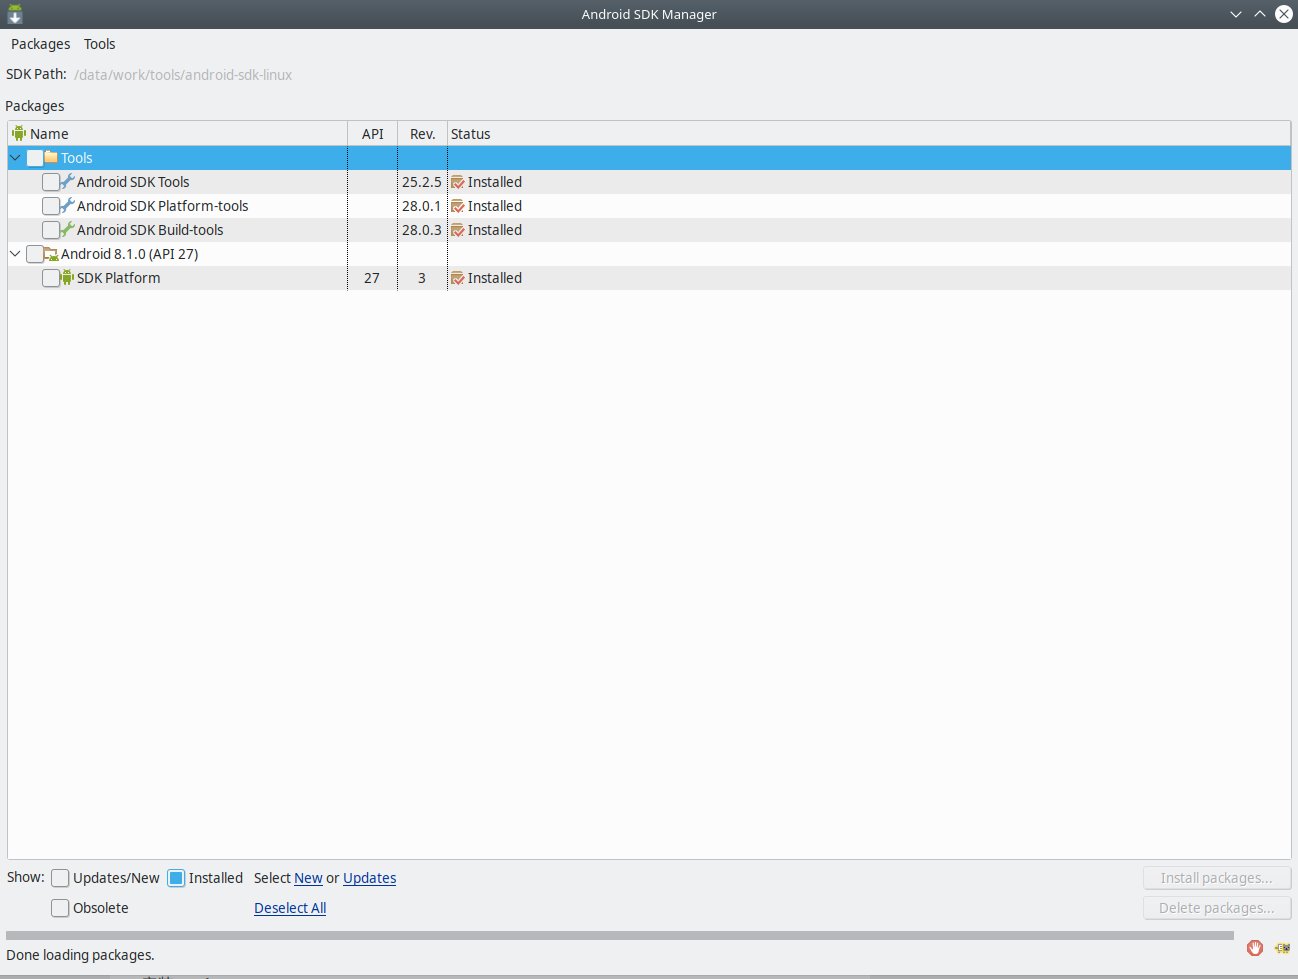The width and height of the screenshot is (1298, 979).
Task: Open the log window icon at bottom right
Action: pyautogui.click(x=1282, y=947)
